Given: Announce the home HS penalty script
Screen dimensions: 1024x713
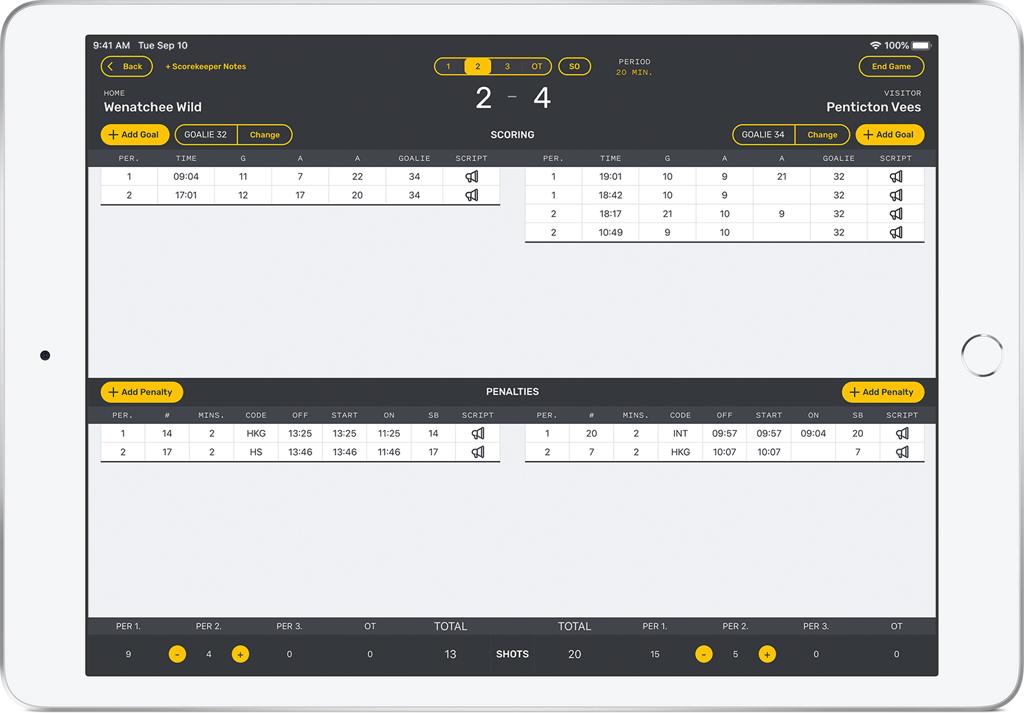Looking at the screenshot, I should (x=478, y=451).
